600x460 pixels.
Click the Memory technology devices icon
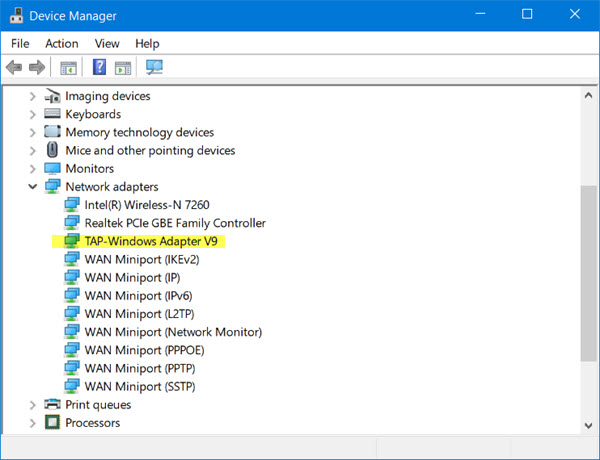[x=52, y=132]
